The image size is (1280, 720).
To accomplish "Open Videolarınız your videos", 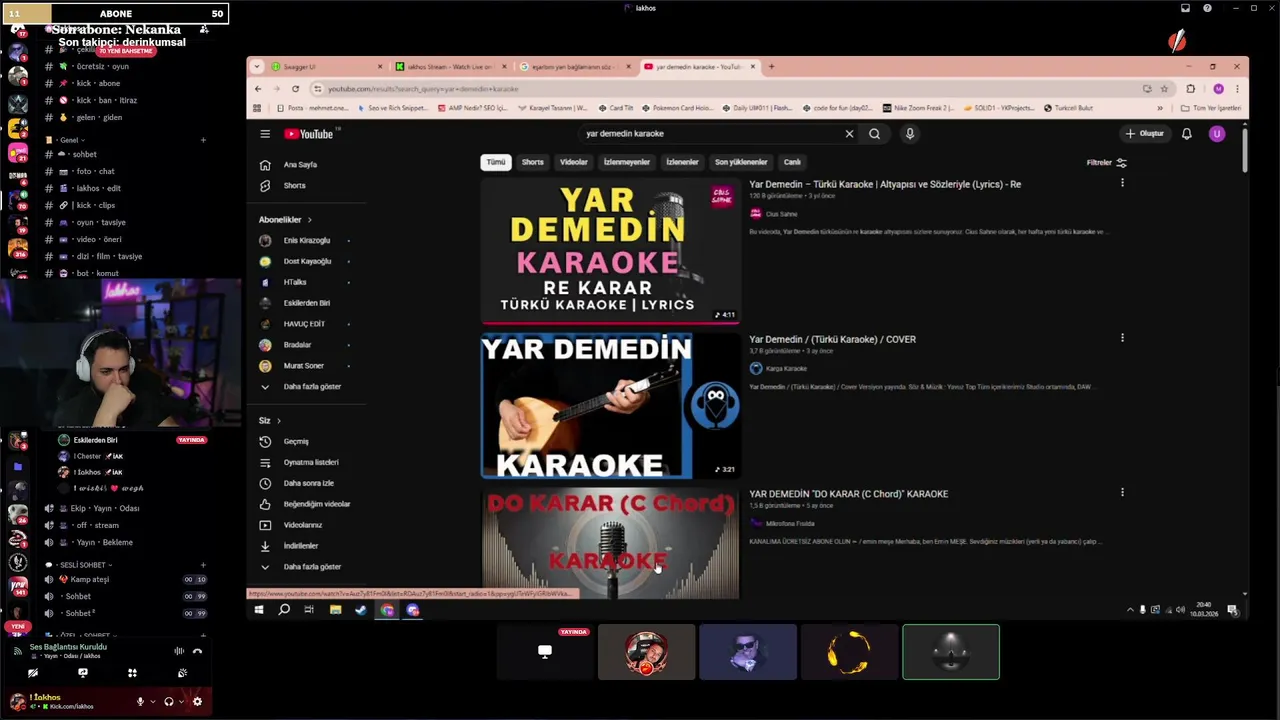I will tap(303, 525).
